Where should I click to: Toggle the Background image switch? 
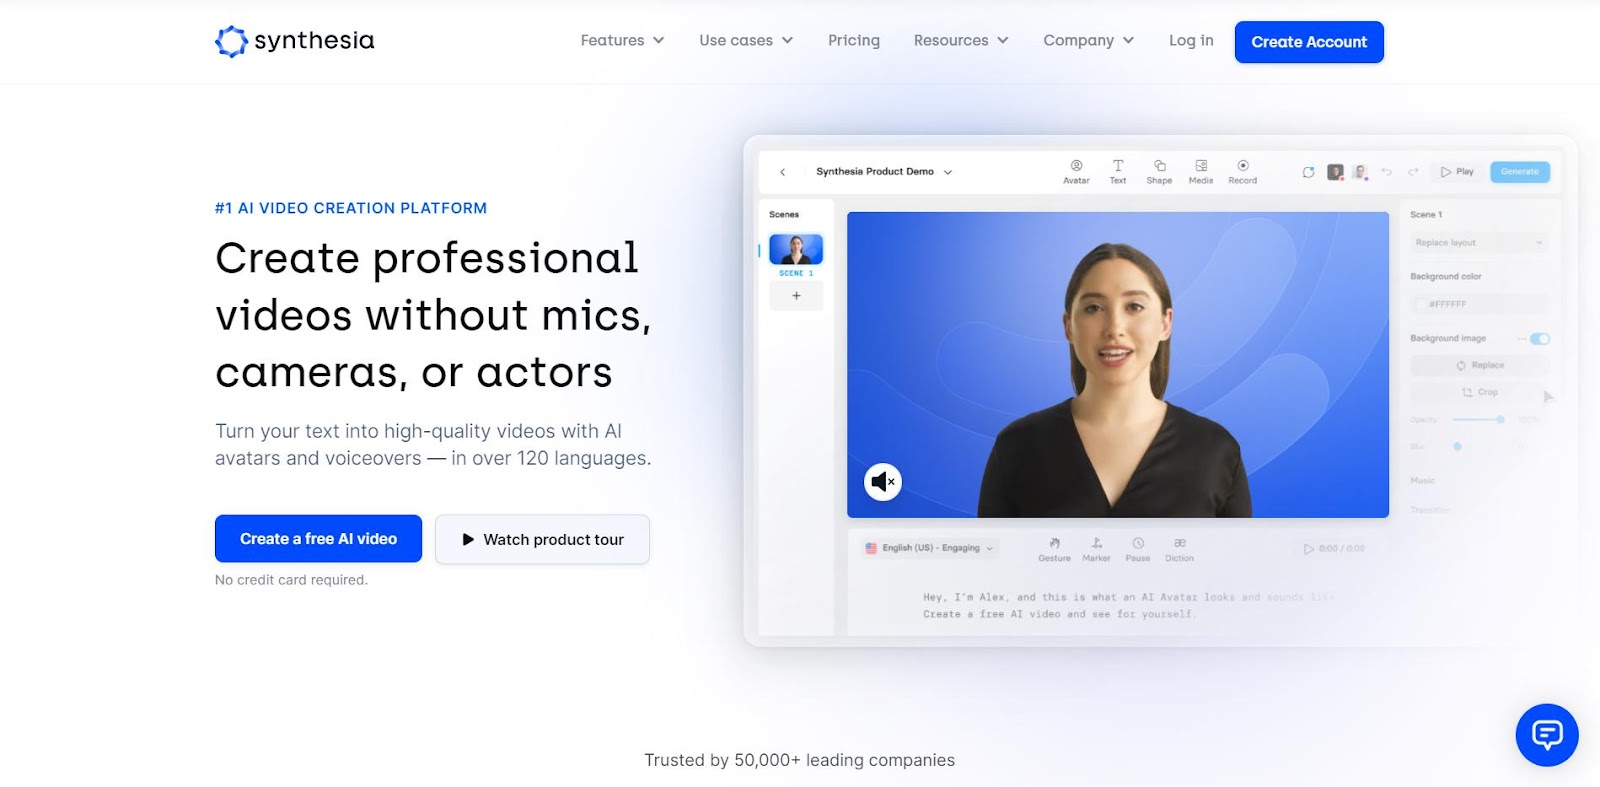(x=1540, y=339)
